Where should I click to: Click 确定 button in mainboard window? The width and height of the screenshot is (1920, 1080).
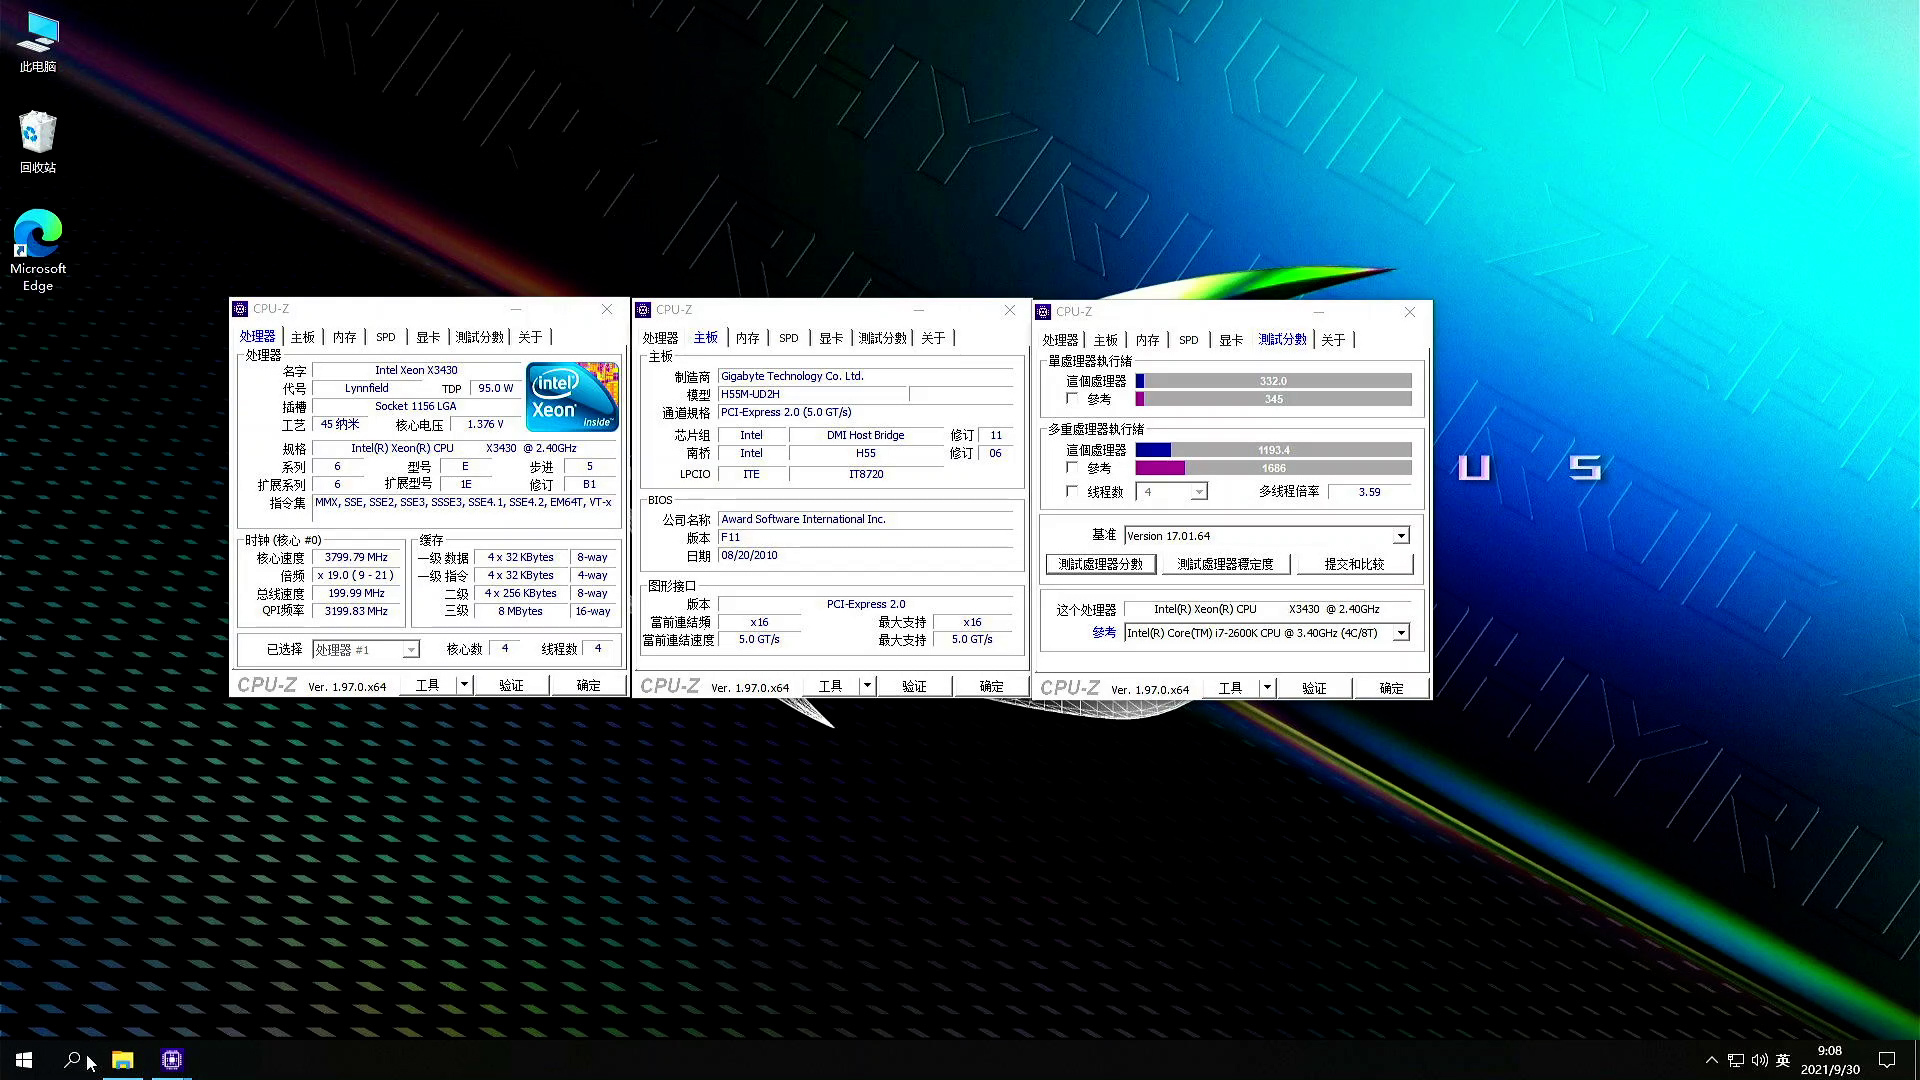click(991, 686)
